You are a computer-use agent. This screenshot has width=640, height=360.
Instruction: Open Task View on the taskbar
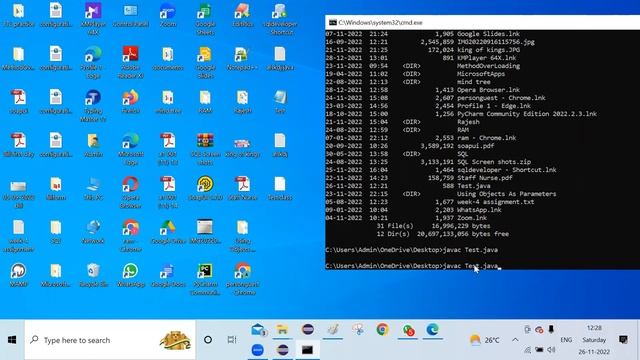[x=231, y=340]
